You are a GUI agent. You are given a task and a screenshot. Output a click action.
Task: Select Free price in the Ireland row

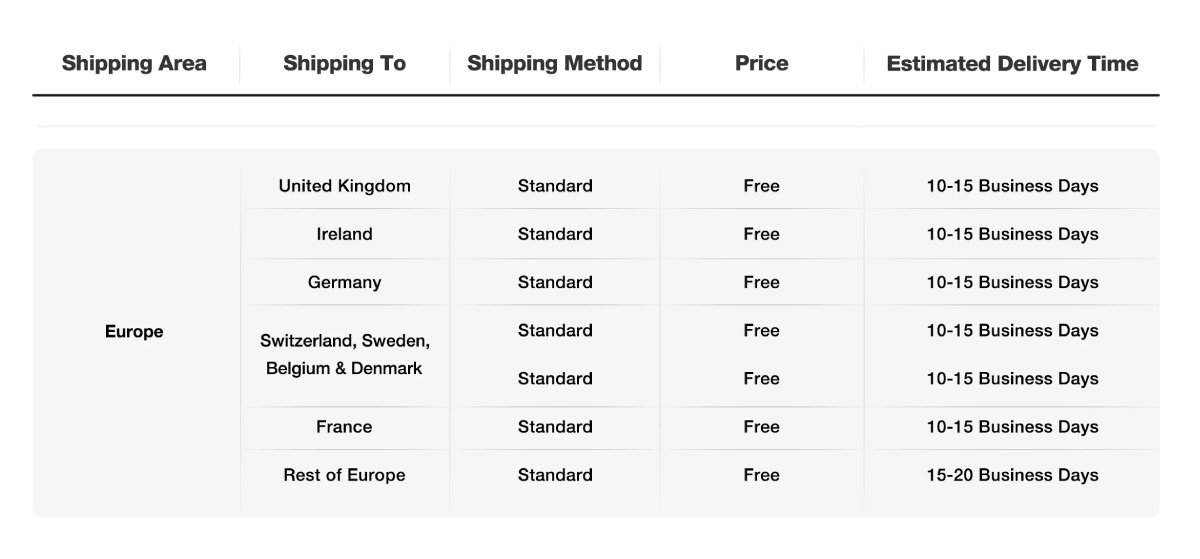click(761, 234)
